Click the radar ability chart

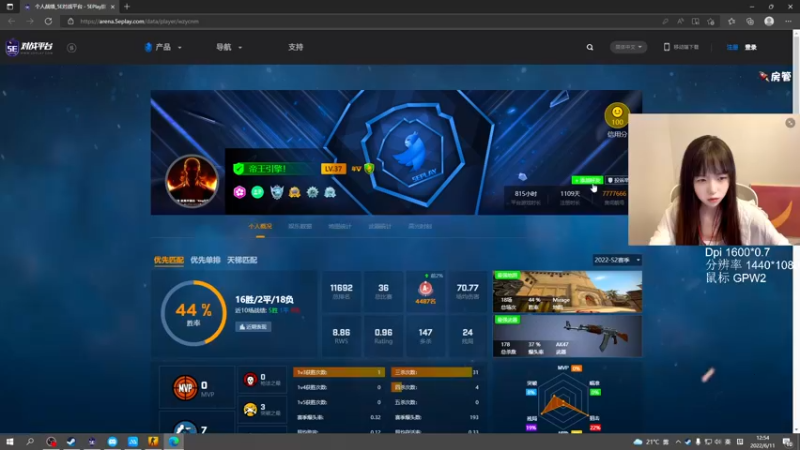pyautogui.click(x=563, y=401)
